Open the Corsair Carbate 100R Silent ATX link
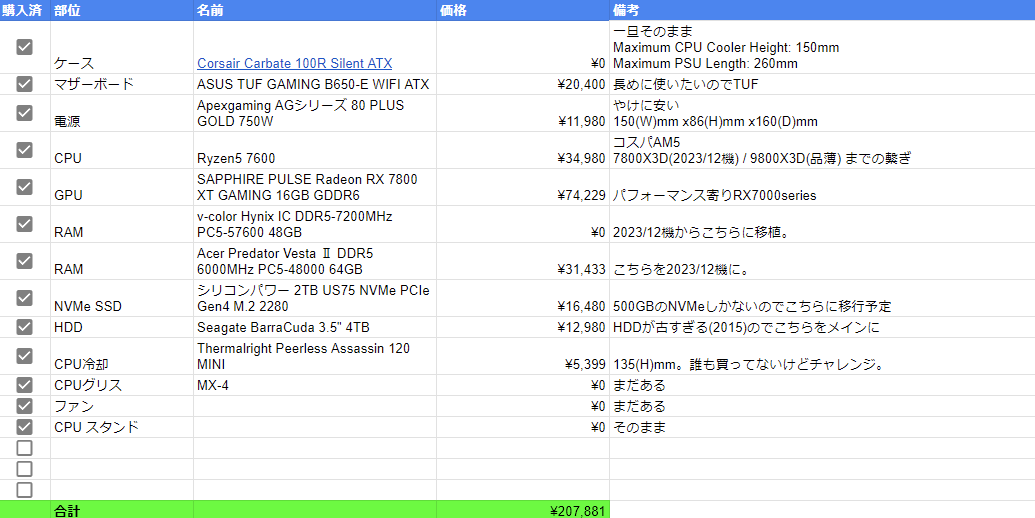The height and width of the screenshot is (518, 1035). [x=294, y=63]
